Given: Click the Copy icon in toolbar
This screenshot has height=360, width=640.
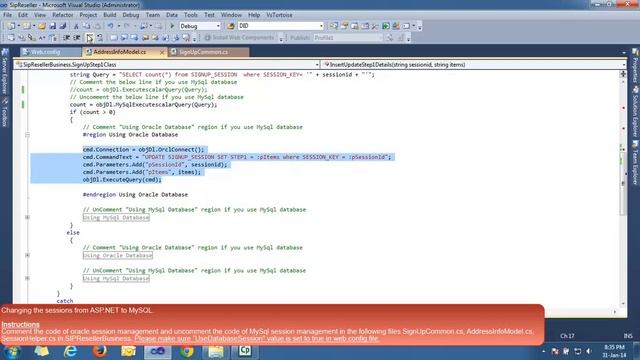Looking at the screenshot, I should [87, 26].
